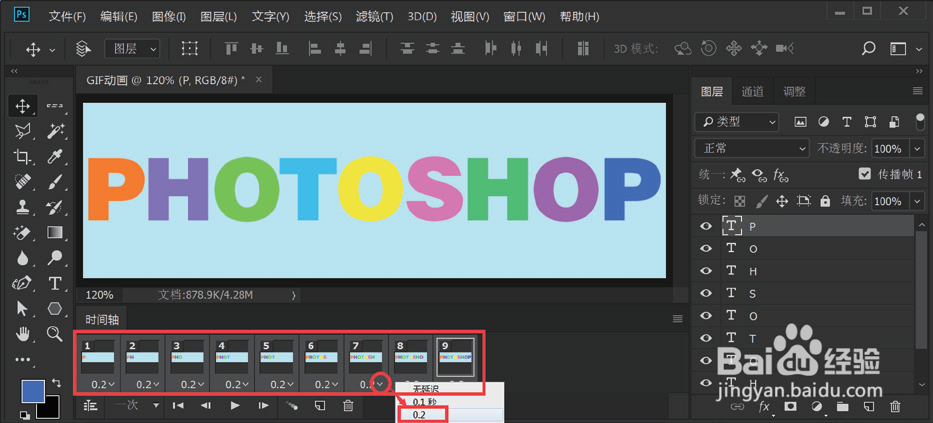Screen dimensions: 933x423
Task: Click the layer style fx icon at panel bottom
Action: pos(765,407)
